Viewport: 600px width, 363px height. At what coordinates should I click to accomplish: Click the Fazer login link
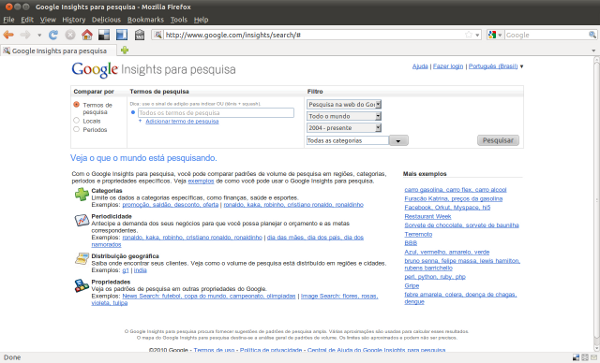point(448,66)
